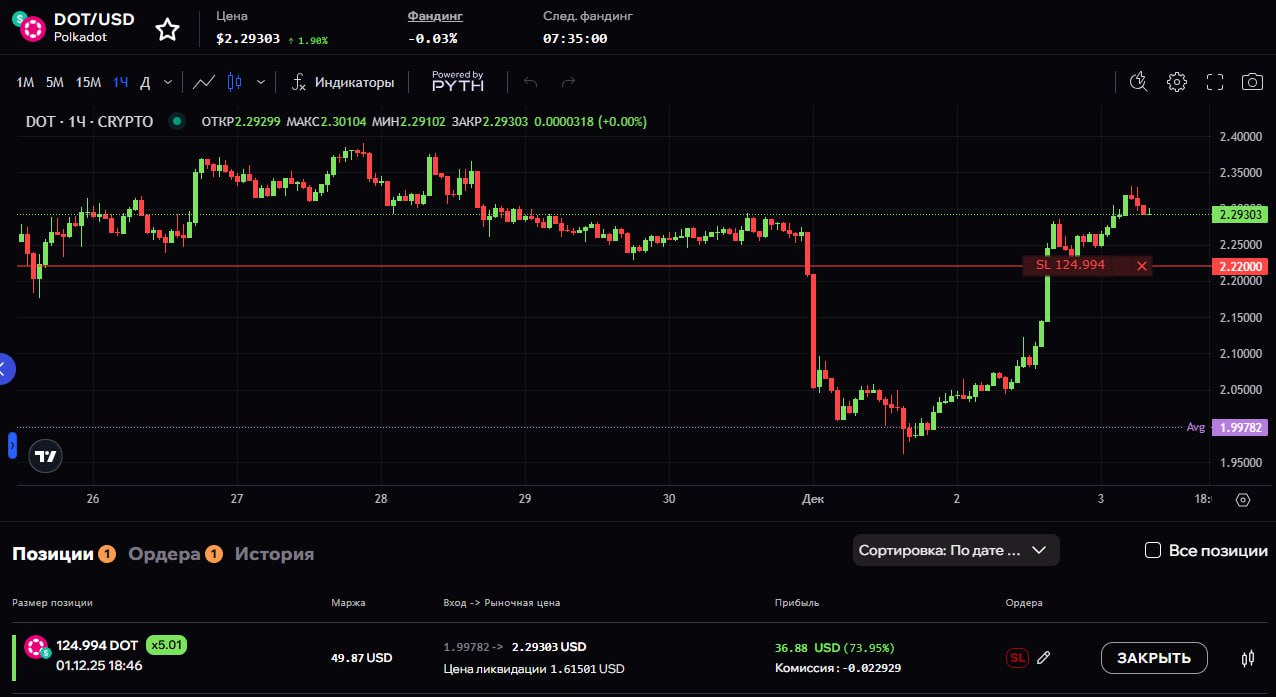Open the quick search lightning icon
The height and width of the screenshot is (697, 1276).
(x=1138, y=82)
